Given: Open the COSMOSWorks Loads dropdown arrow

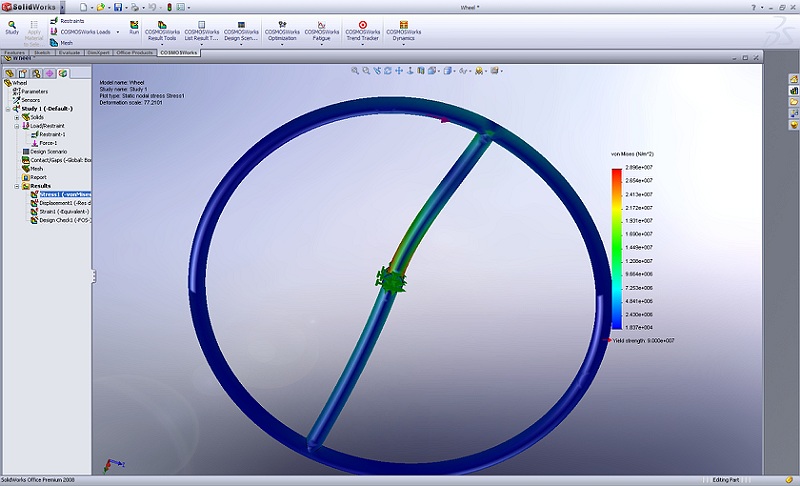Looking at the screenshot, I should pos(117,32).
